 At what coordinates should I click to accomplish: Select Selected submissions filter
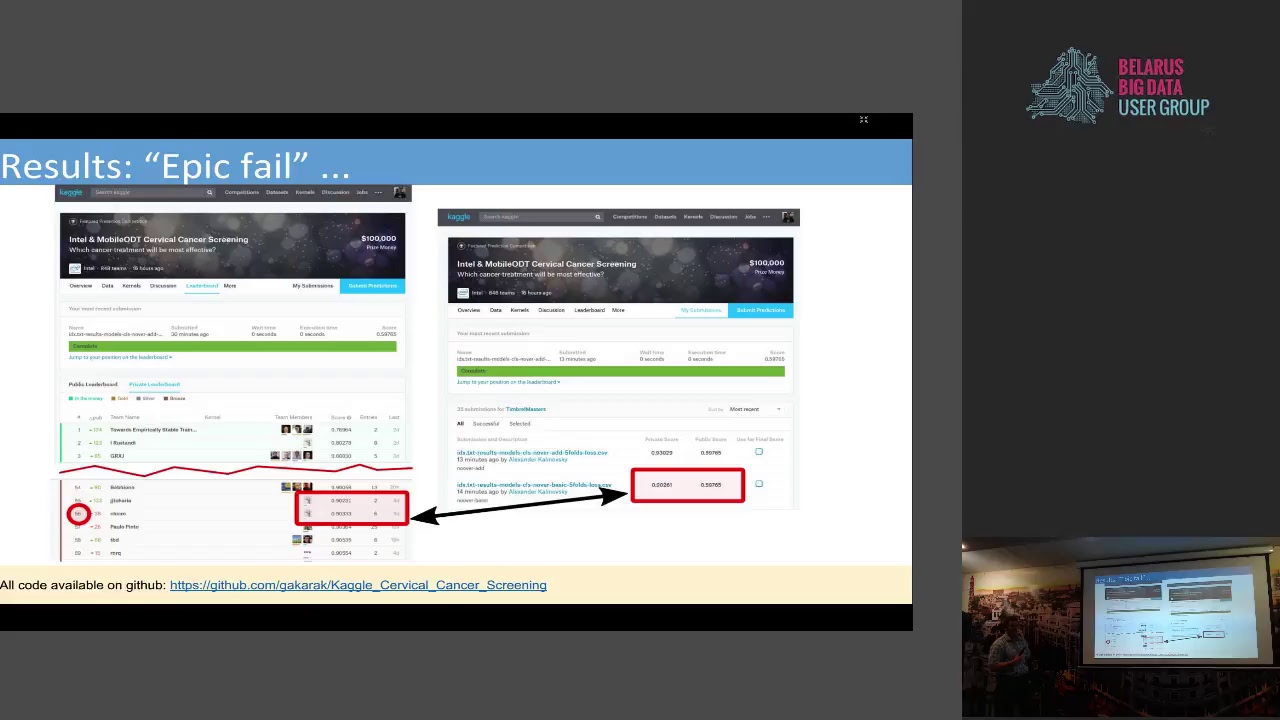point(520,424)
